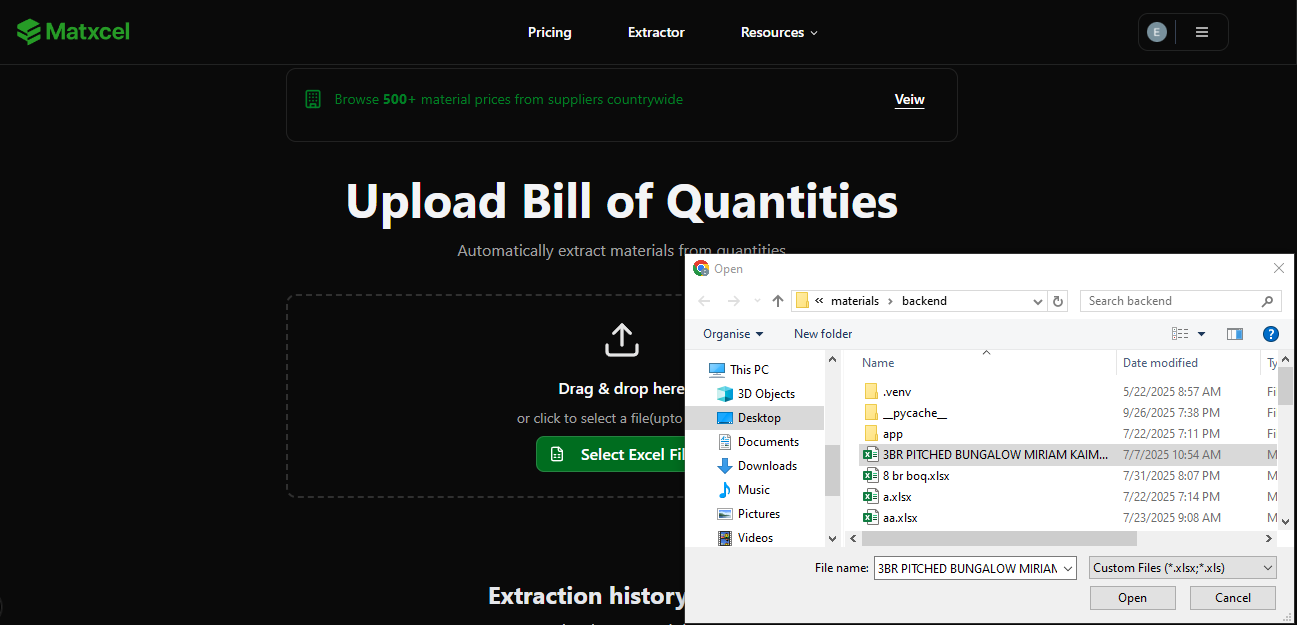Click the E profile avatar
Viewport: 1297px width, 625px height.
[x=1157, y=31]
